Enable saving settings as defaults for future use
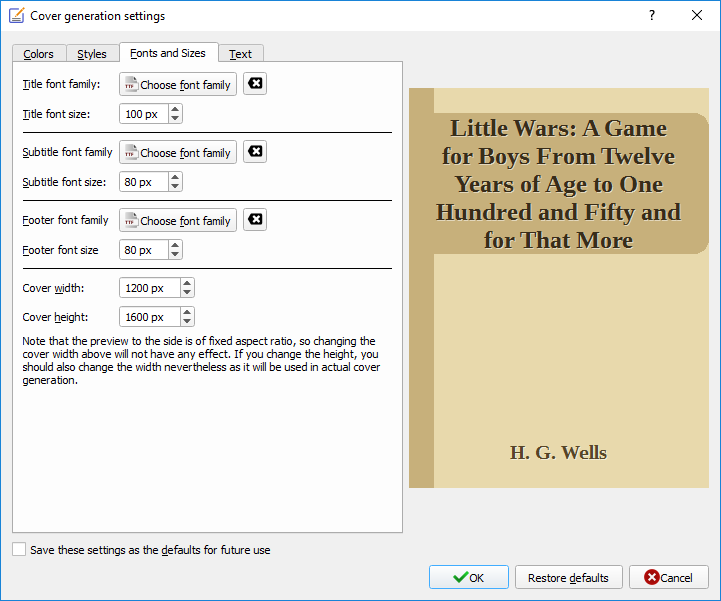Viewport: 721px width, 601px height. point(19,549)
